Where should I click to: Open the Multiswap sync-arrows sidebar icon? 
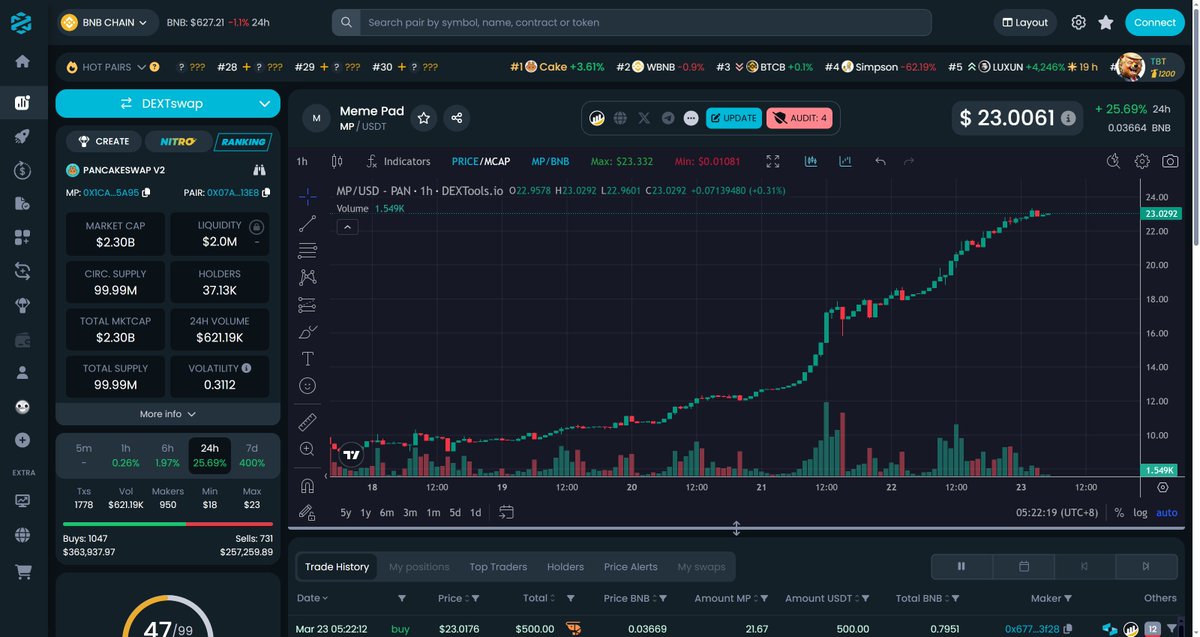22,270
